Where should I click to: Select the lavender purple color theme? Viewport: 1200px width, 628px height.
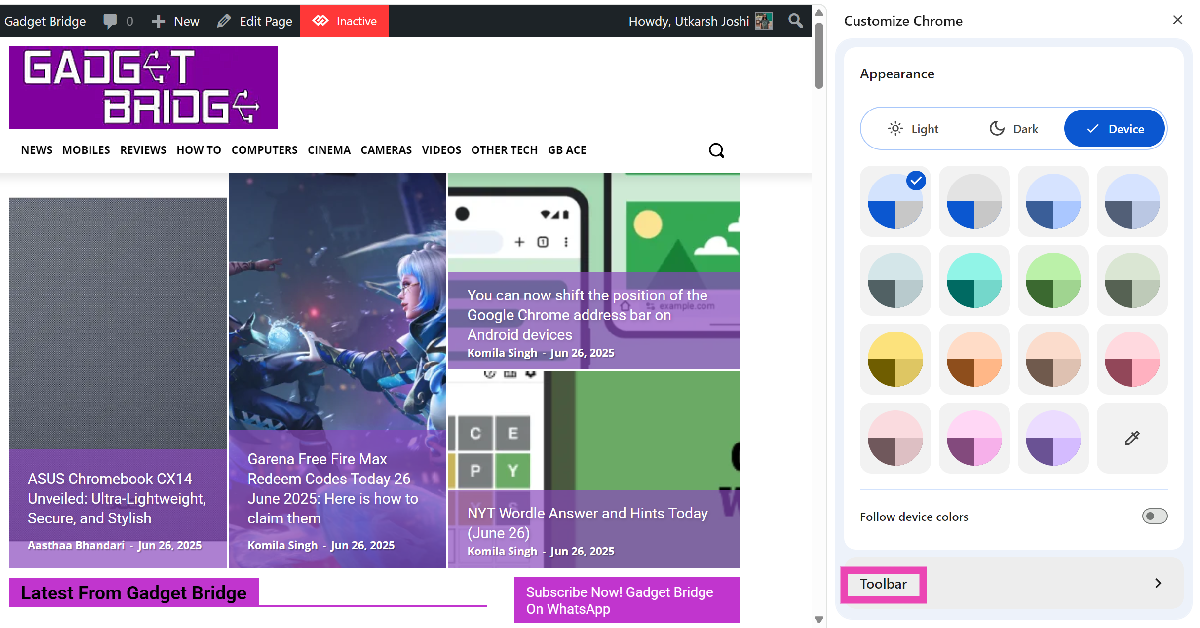[1053, 438]
